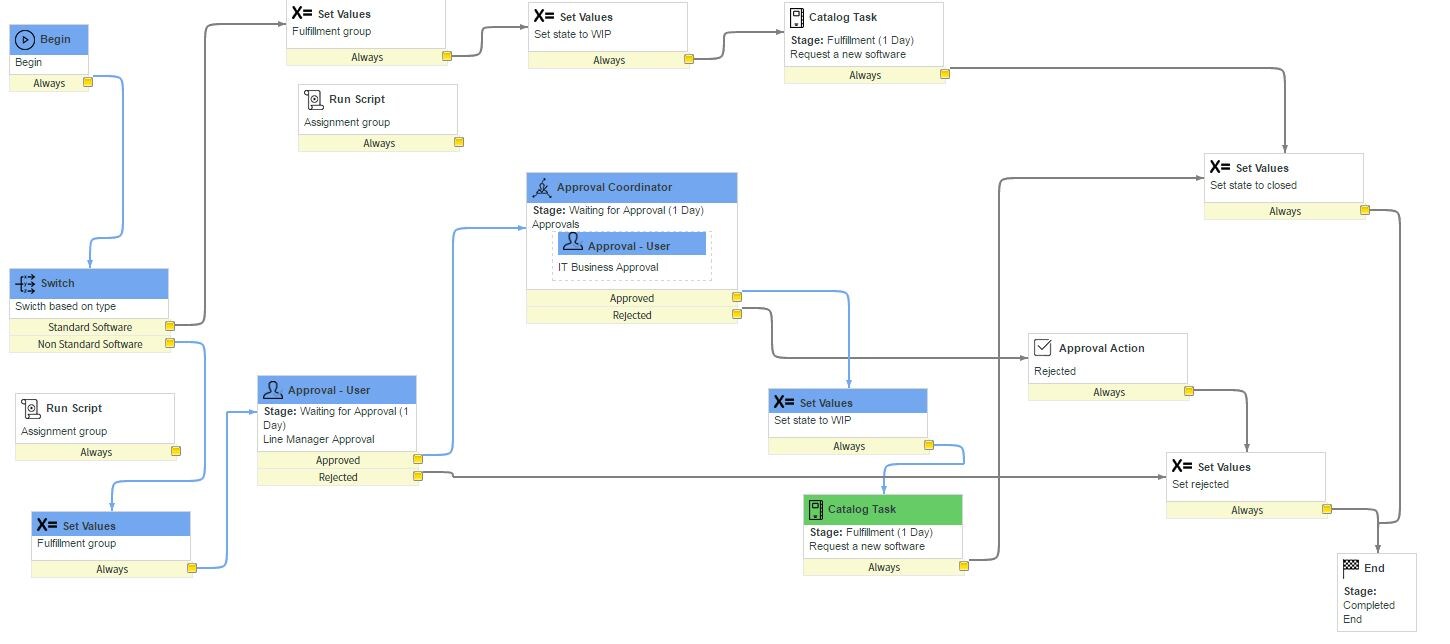Click the 'IT Business Approval' label
This screenshot has width=1450, height=644.
point(608,267)
